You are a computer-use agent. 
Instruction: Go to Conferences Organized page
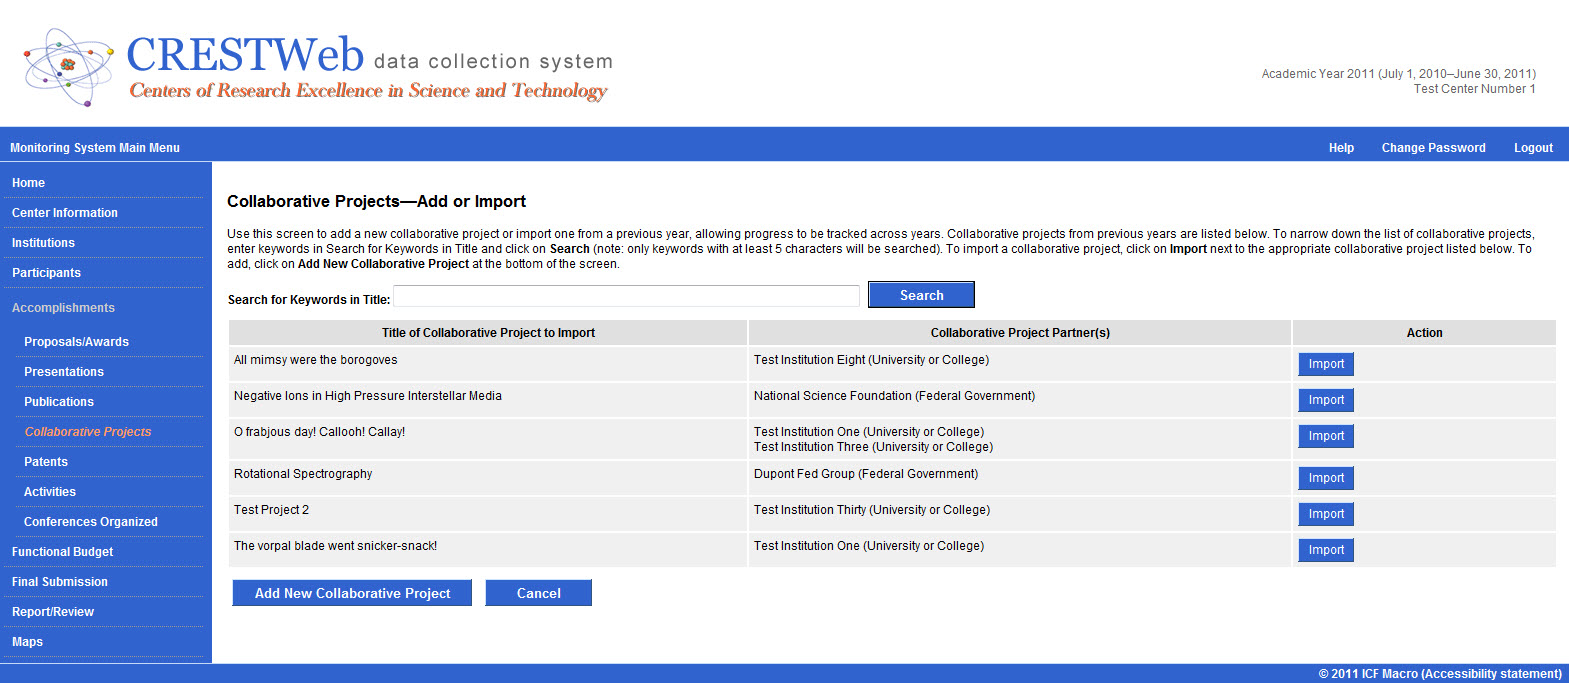coord(91,522)
